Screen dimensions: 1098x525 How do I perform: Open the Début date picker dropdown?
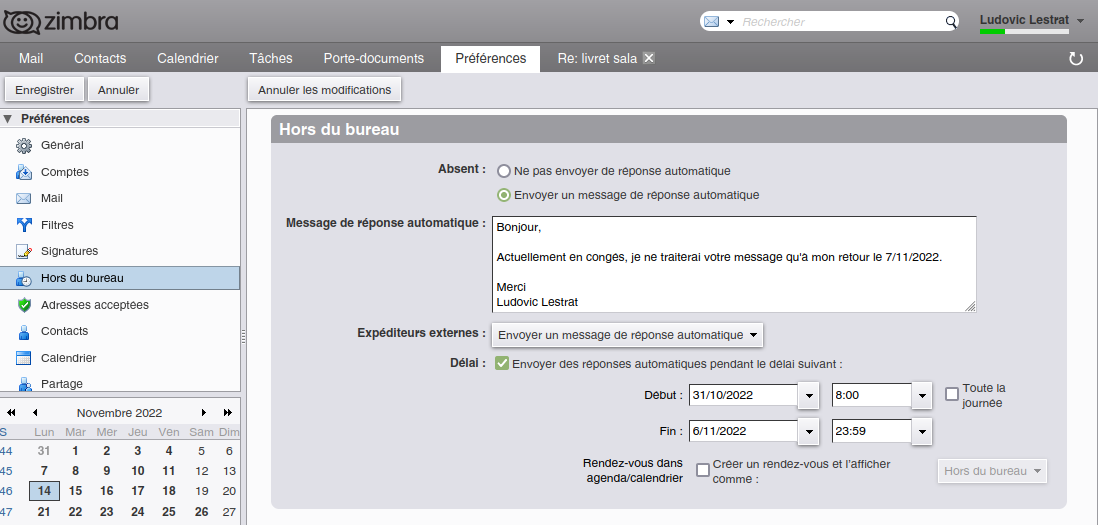[x=809, y=396]
